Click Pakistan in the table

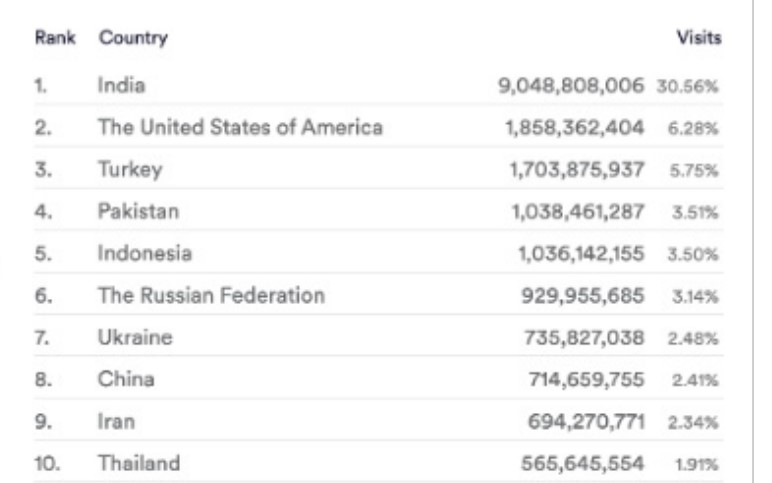point(138,211)
